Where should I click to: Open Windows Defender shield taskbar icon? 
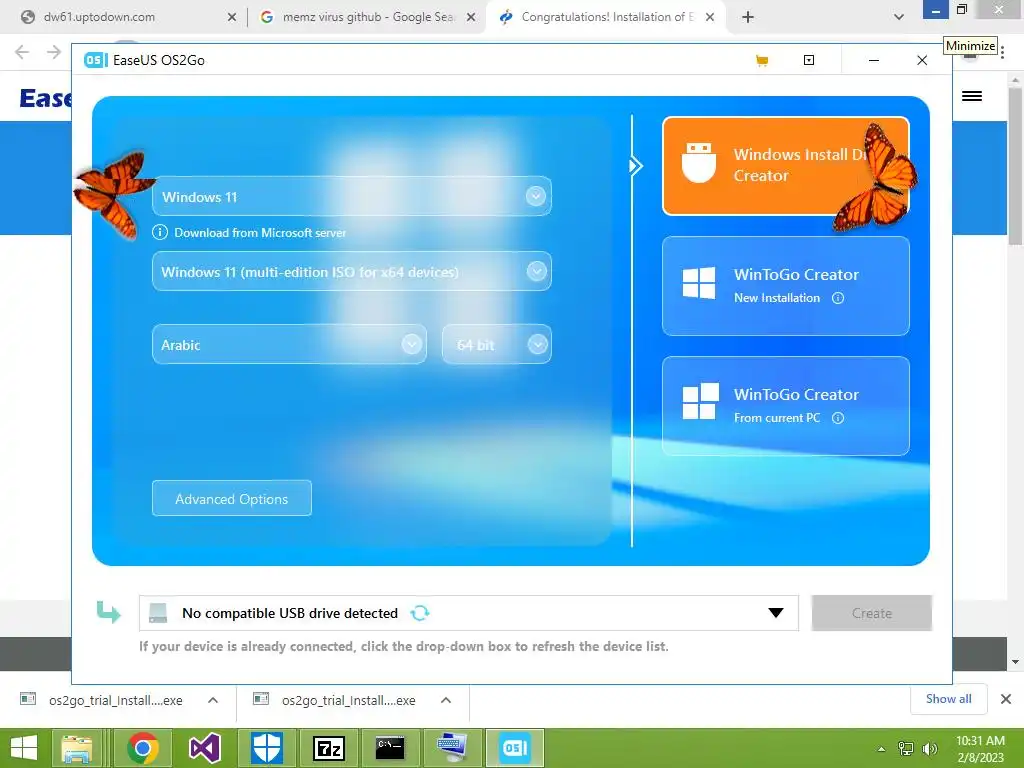(x=266, y=748)
